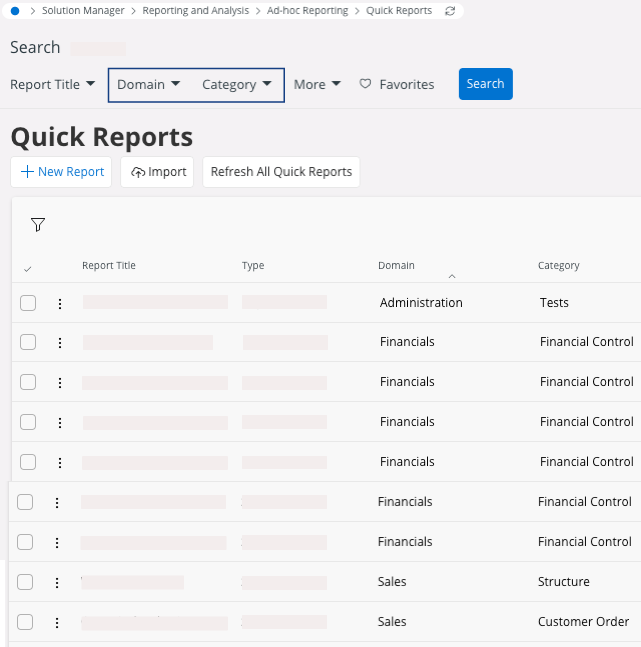Open three-dot menu for Administration Tests row

point(59,303)
